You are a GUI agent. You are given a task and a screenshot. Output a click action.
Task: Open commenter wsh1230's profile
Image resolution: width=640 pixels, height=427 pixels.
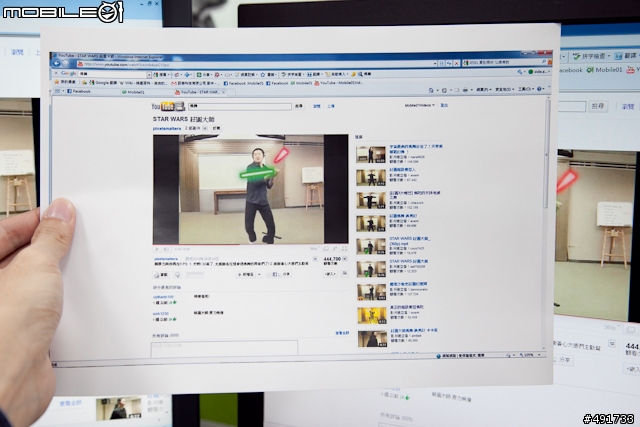click(x=160, y=314)
